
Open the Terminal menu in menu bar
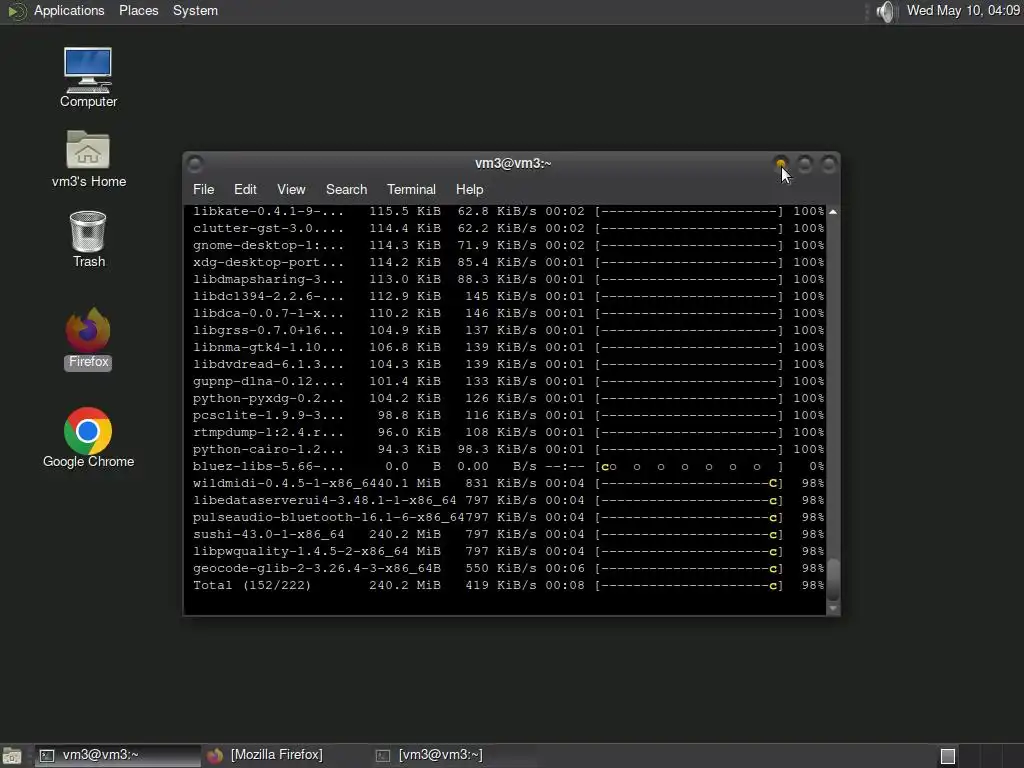pos(411,189)
